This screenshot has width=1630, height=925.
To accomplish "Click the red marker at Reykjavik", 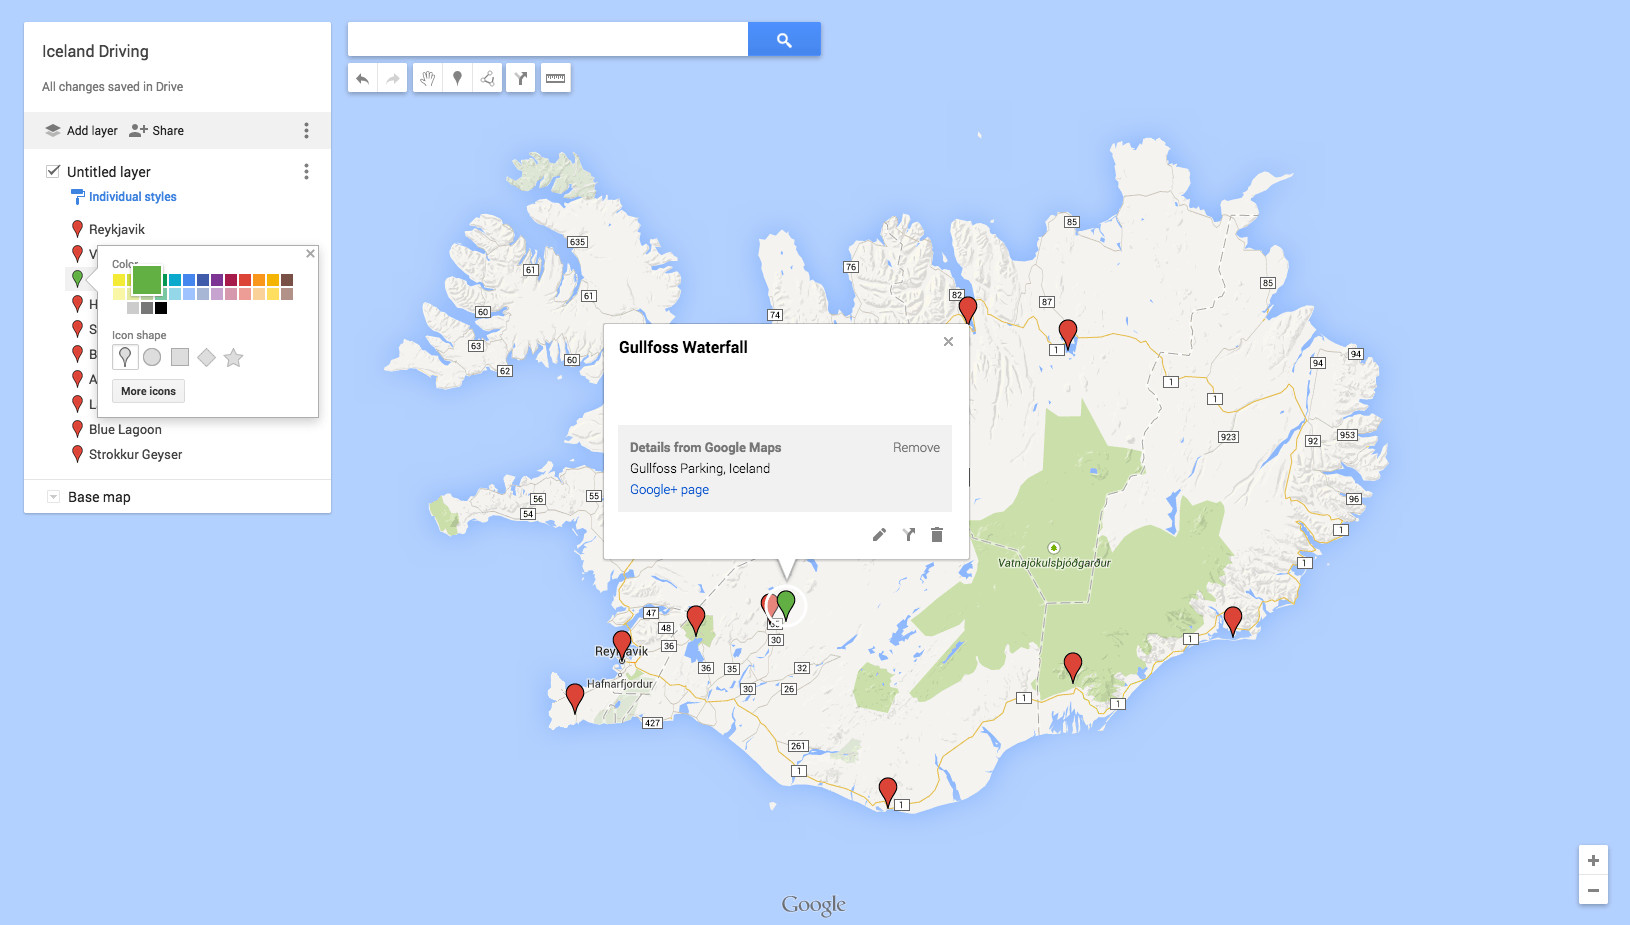I will 622,644.
